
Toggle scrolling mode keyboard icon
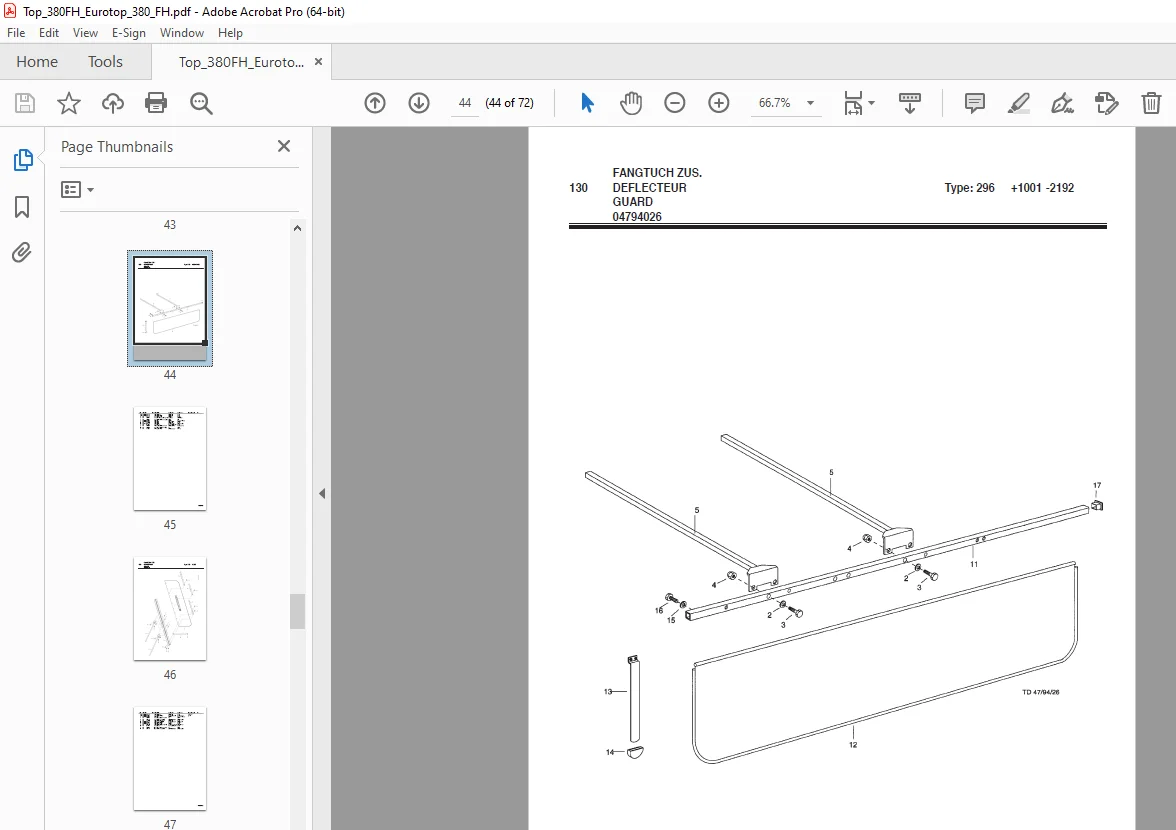pyautogui.click(x=910, y=103)
